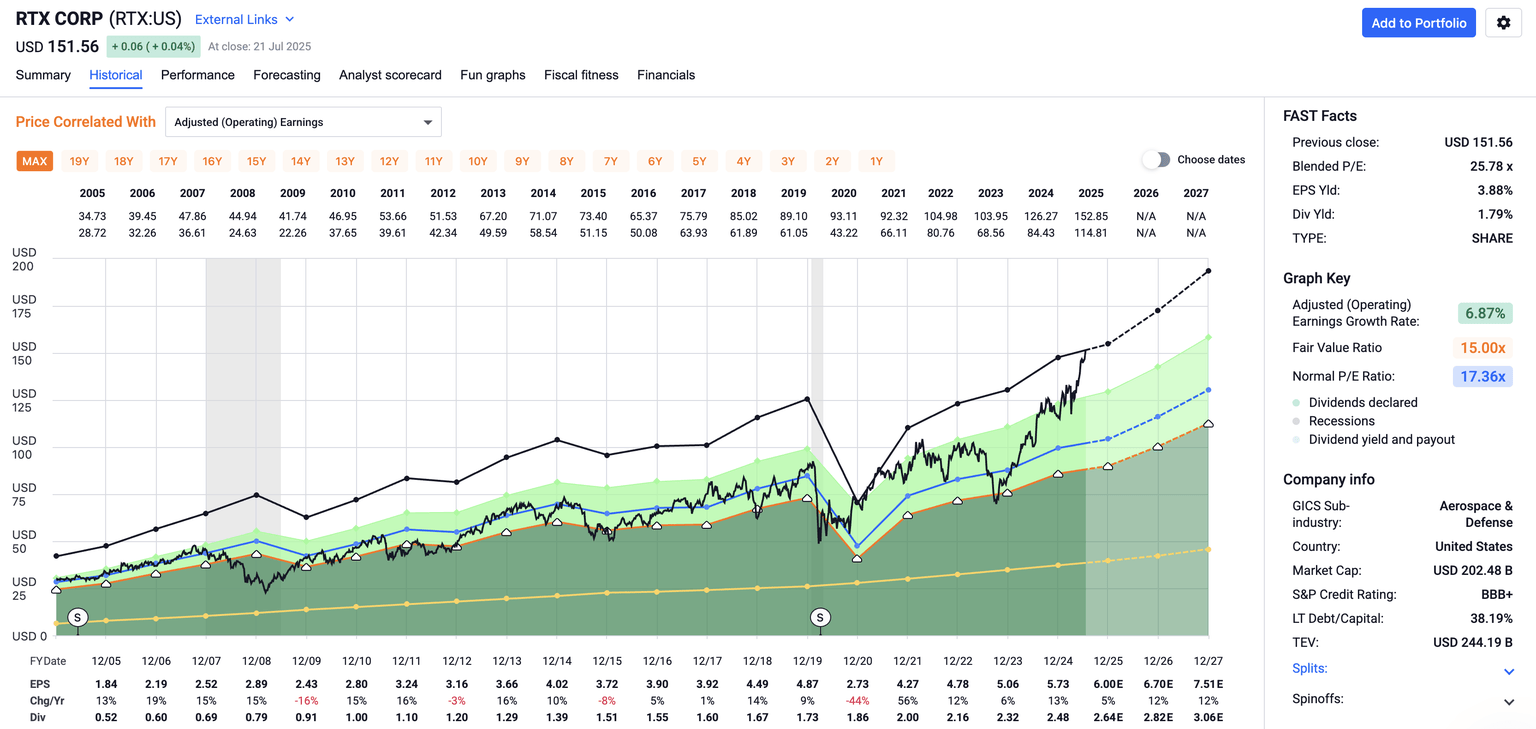Click the Add to Portfolio button
The width and height of the screenshot is (1536, 729).
1418,23
